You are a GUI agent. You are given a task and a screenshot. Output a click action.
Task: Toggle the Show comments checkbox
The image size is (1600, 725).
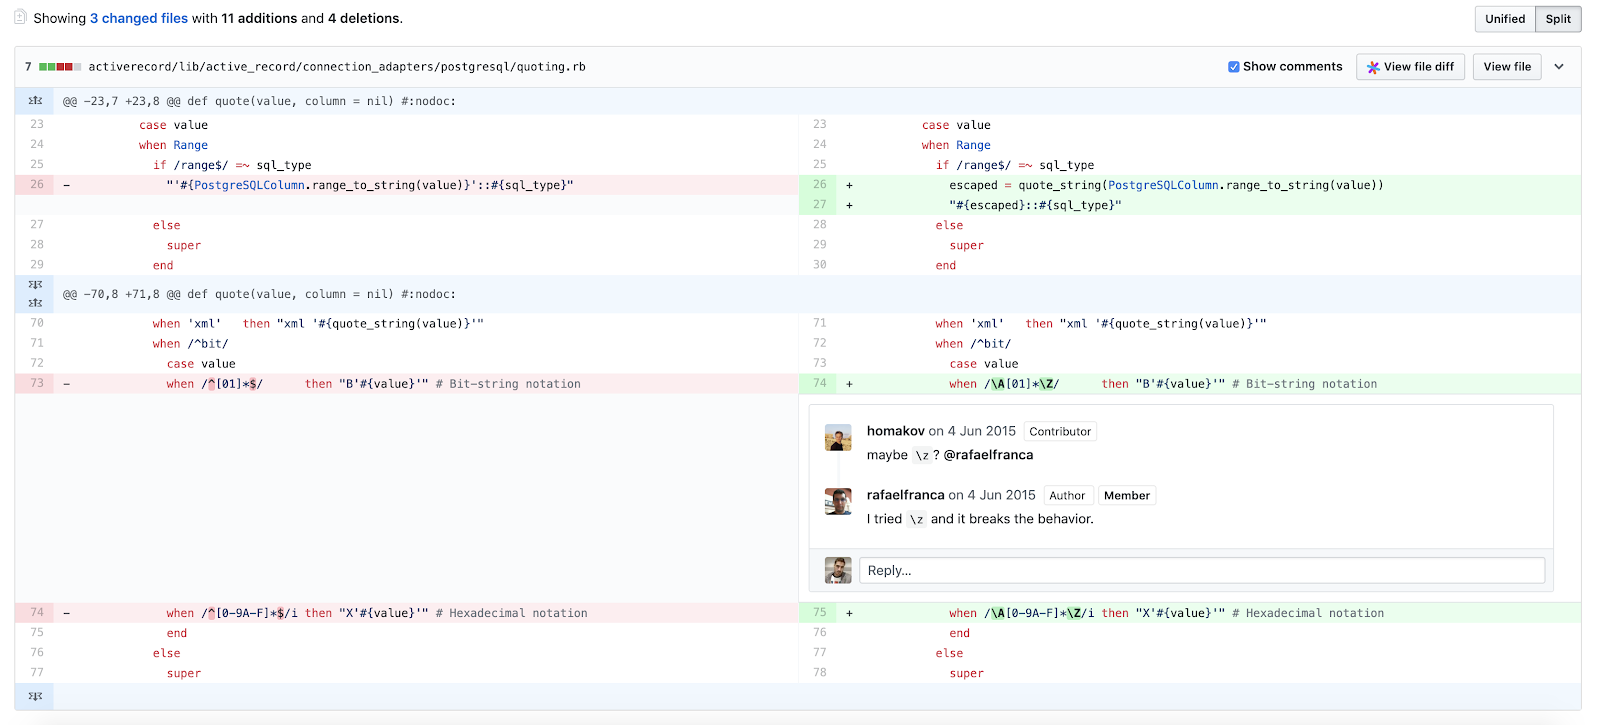point(1234,67)
